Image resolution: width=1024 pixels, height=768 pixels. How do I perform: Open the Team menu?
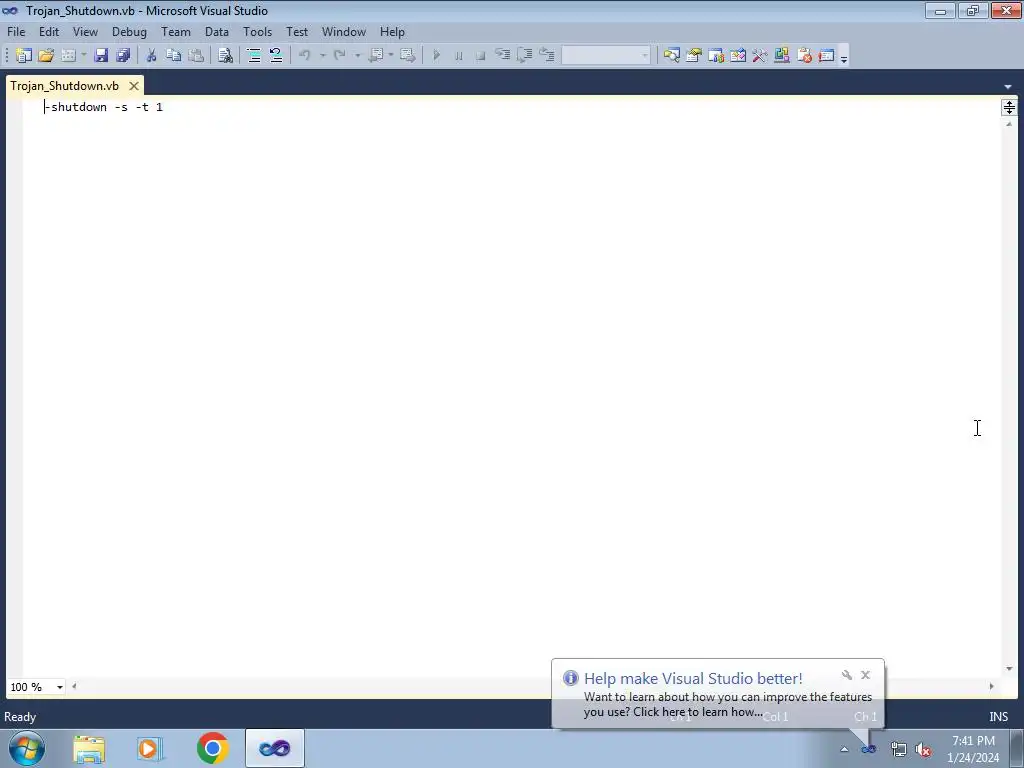(176, 31)
